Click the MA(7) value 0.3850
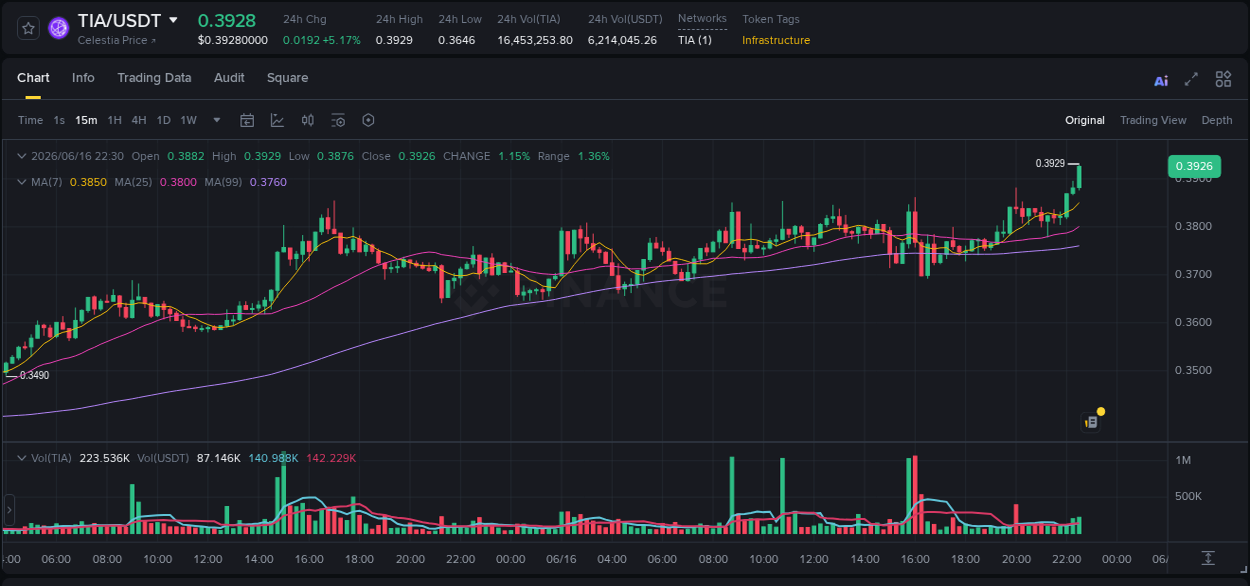The height and width of the screenshot is (586, 1250). point(87,182)
